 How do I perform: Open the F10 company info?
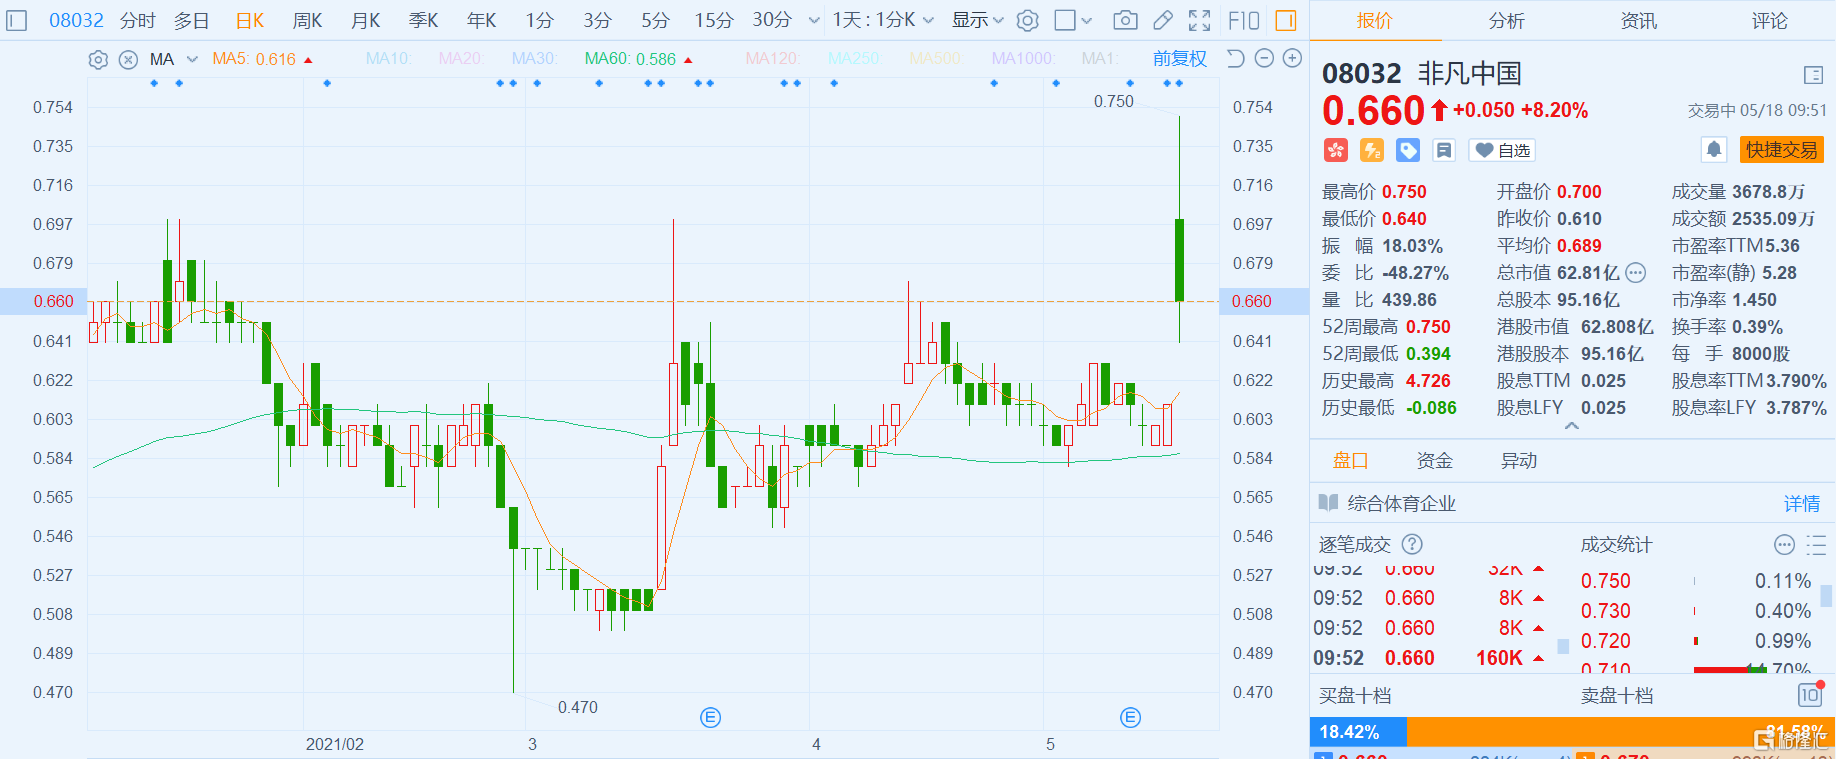coord(1244,20)
